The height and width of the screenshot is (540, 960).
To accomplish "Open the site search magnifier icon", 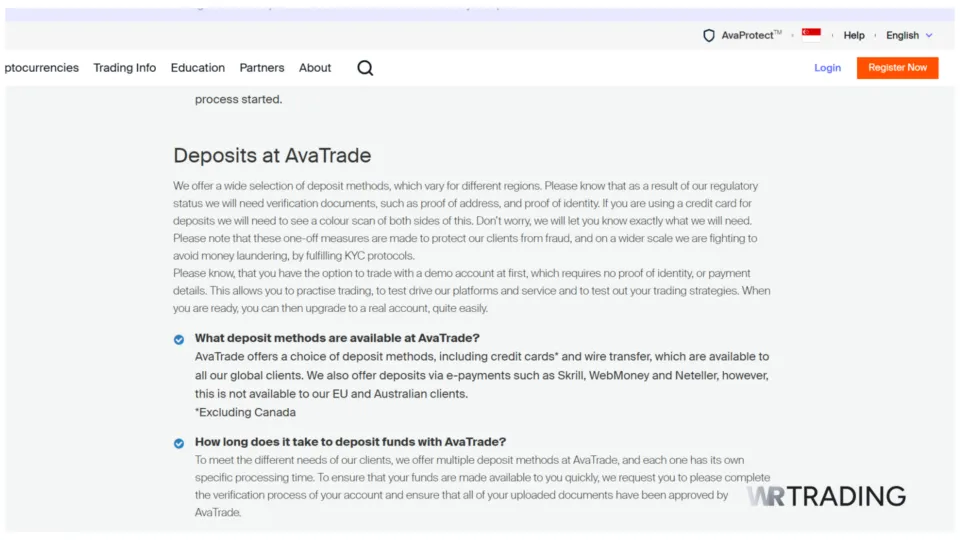I will pyautogui.click(x=365, y=68).
